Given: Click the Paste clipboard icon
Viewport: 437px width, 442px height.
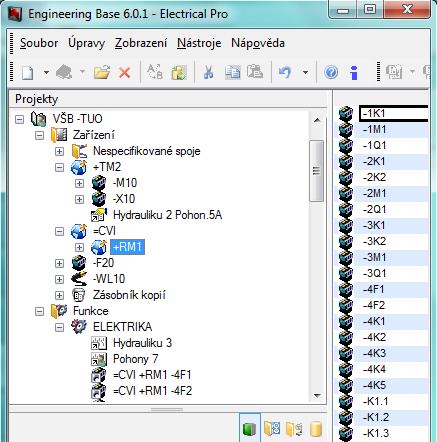Looking at the screenshot, I should click(x=255, y=72).
